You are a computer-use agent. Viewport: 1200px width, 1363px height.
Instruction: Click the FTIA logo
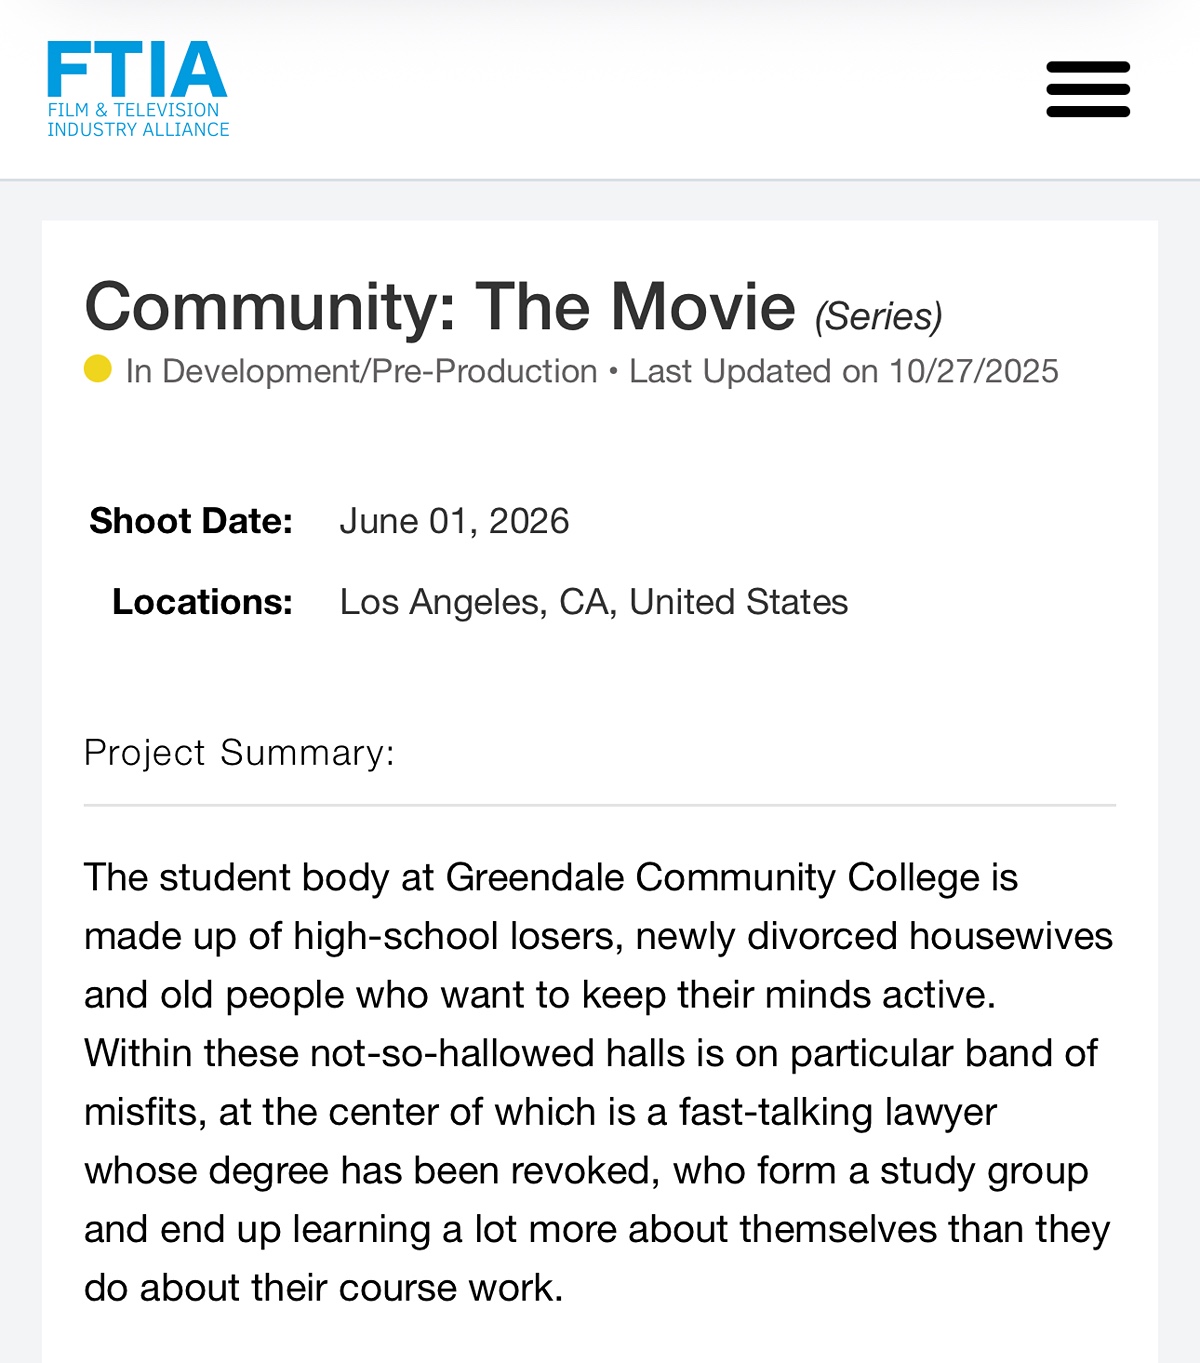pyautogui.click(x=137, y=70)
